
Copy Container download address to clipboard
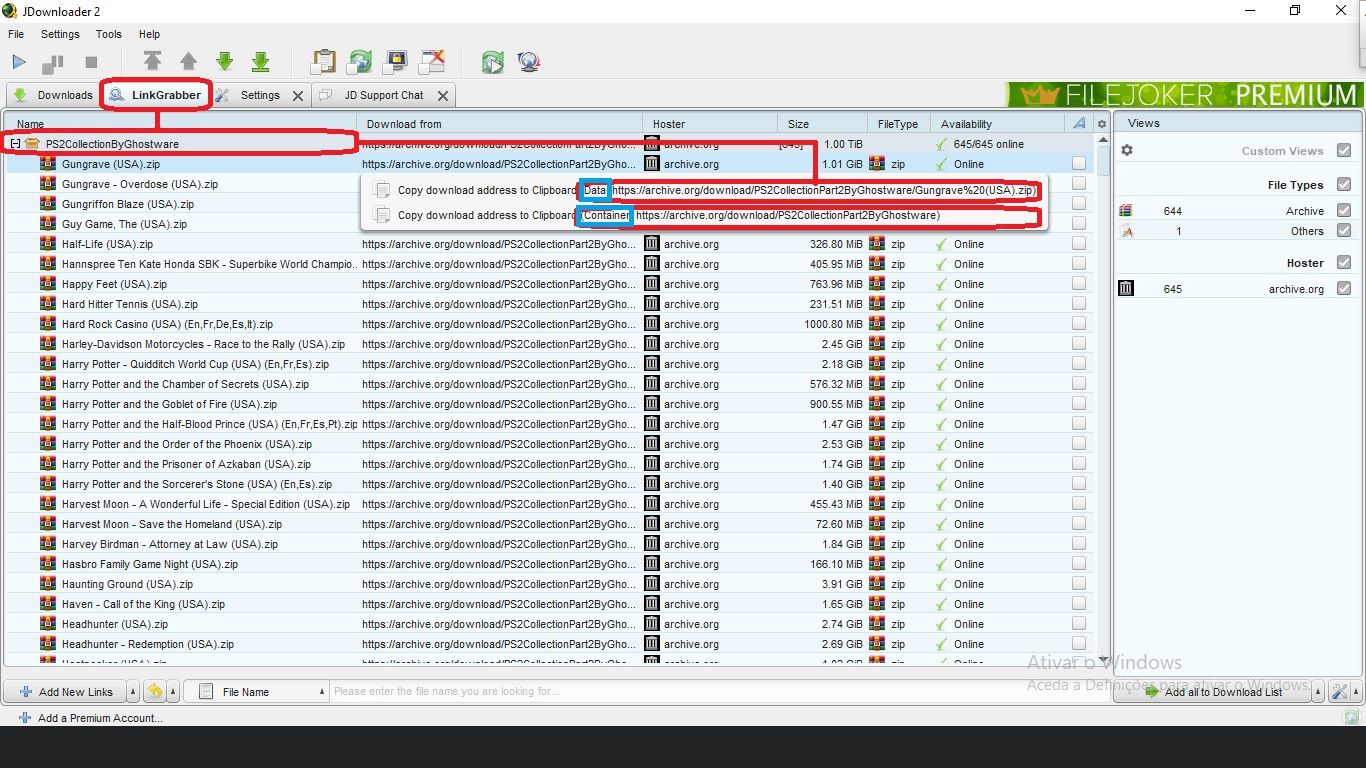704,215
